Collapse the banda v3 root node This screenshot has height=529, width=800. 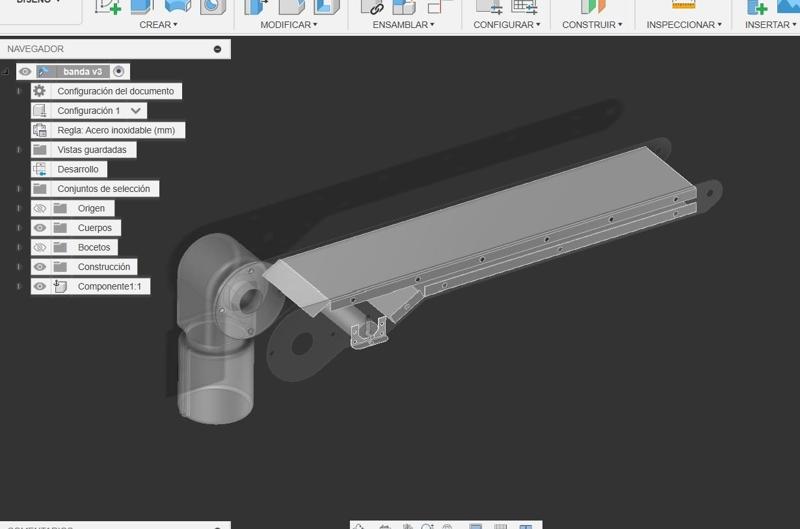5,71
